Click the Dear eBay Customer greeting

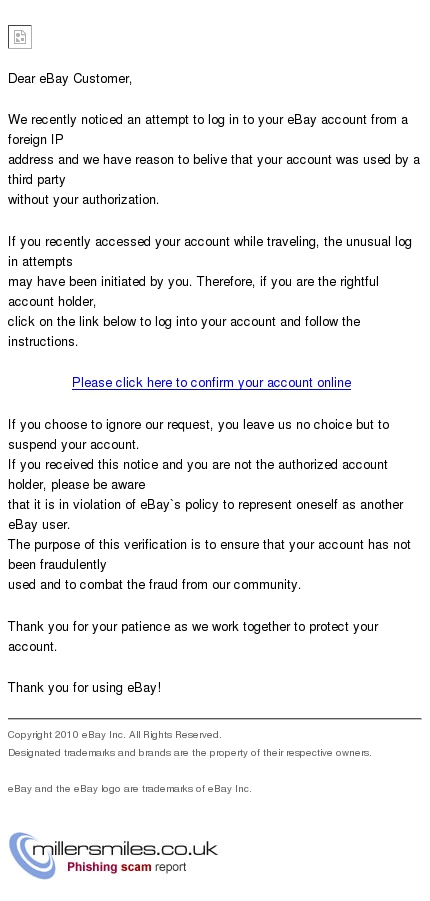pyautogui.click(x=70, y=79)
